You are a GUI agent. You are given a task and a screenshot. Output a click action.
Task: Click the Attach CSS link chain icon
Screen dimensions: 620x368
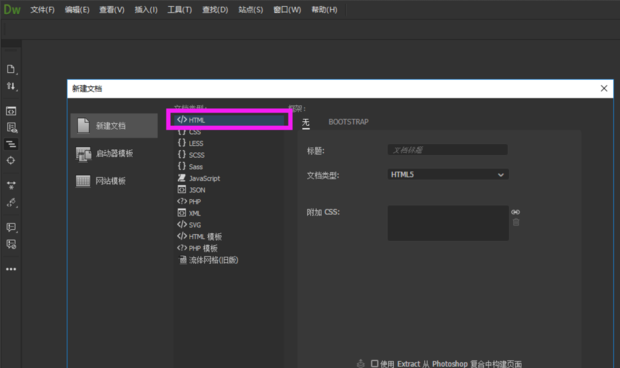516,212
